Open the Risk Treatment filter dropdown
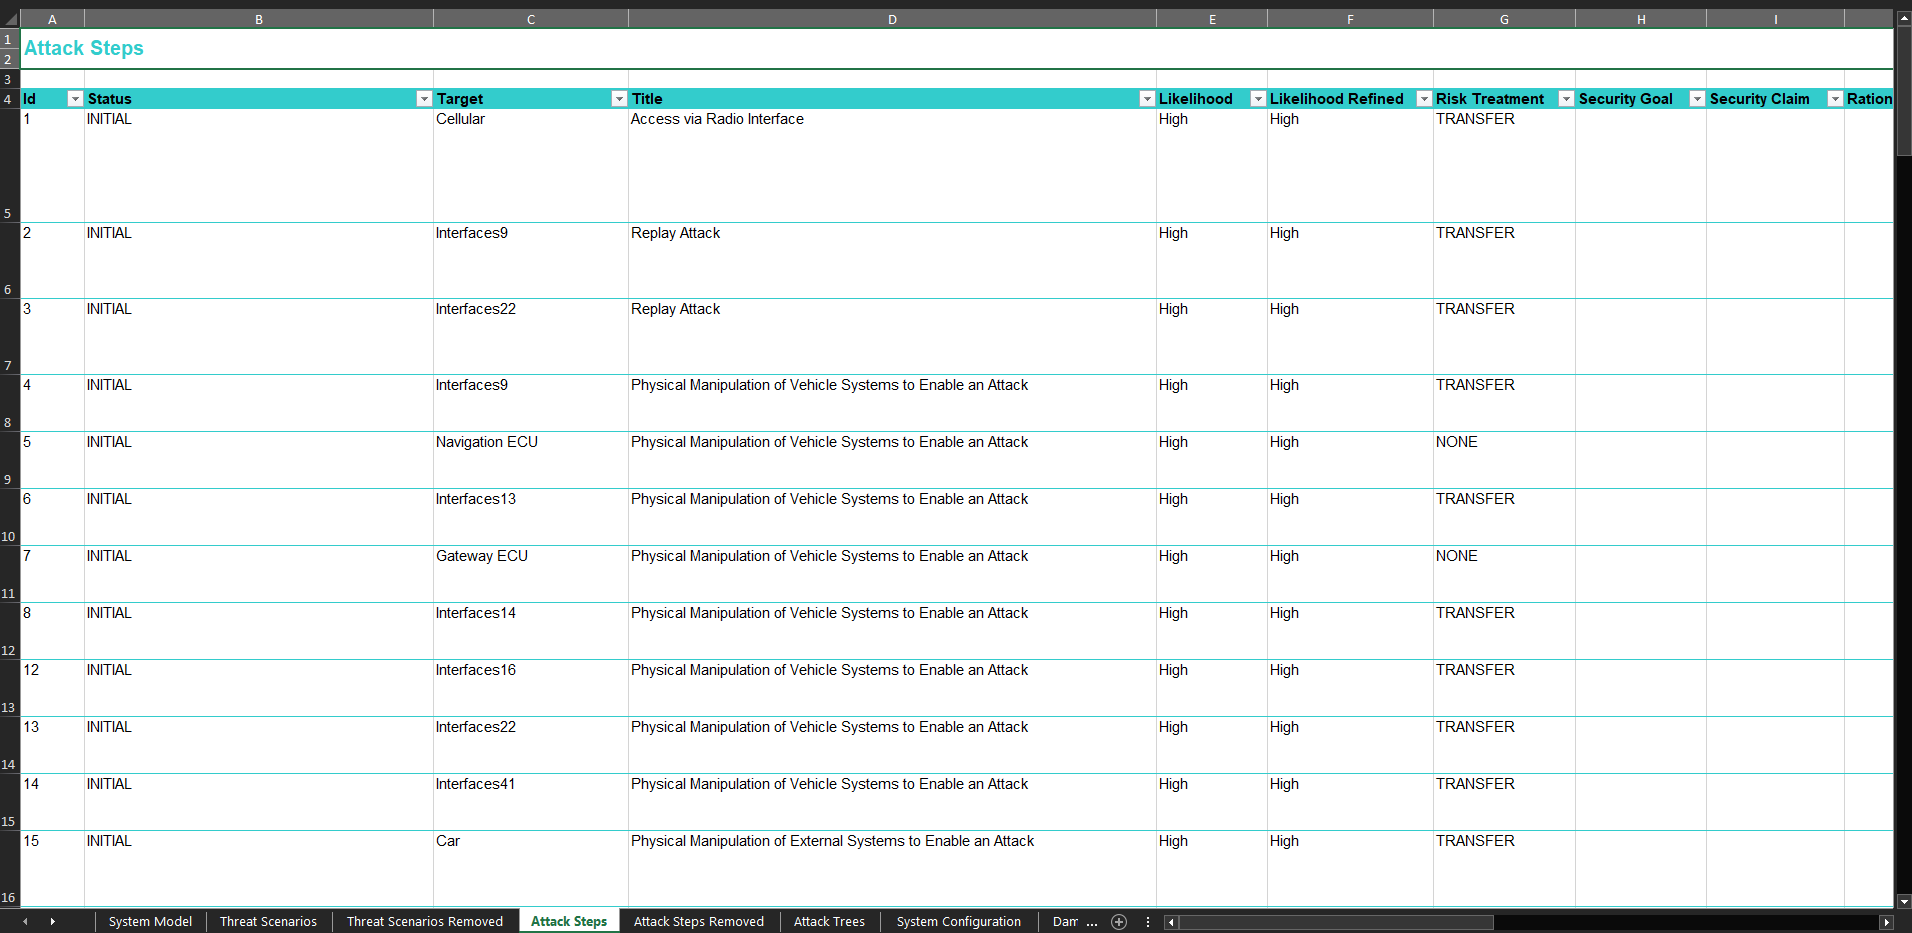The height and width of the screenshot is (933, 1912). pyautogui.click(x=1566, y=99)
